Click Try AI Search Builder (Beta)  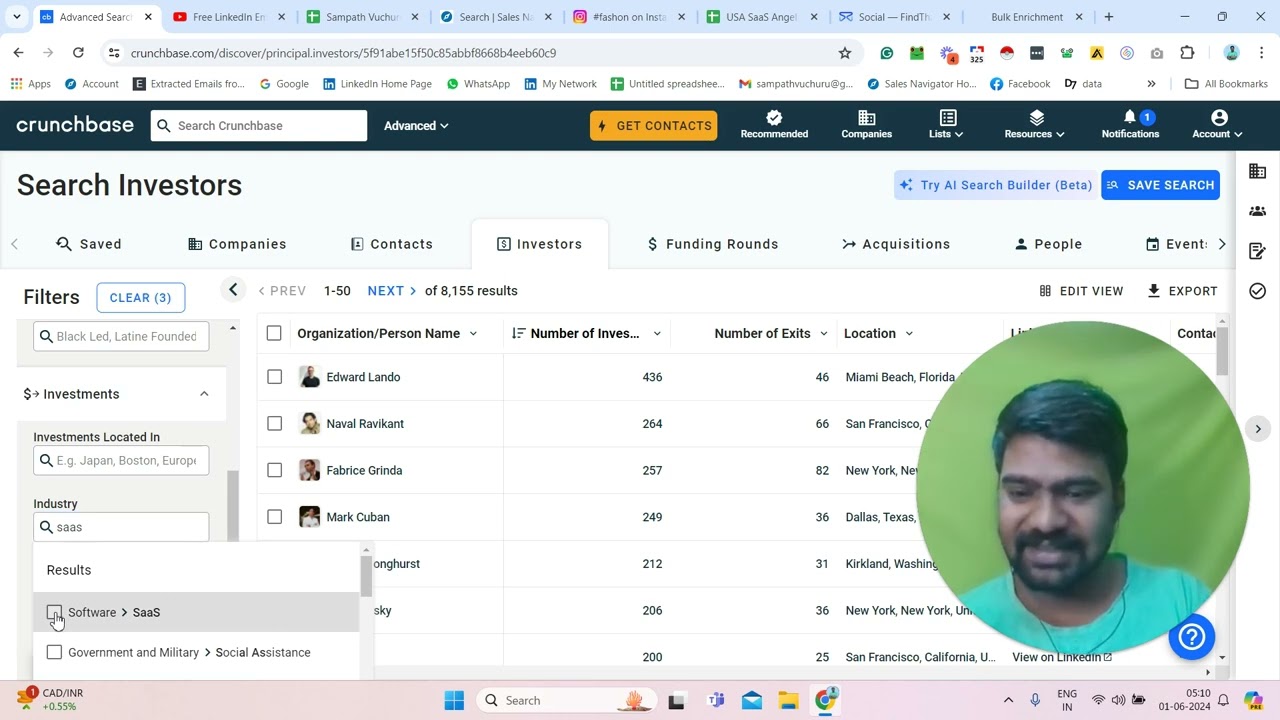pyautogui.click(x=995, y=185)
